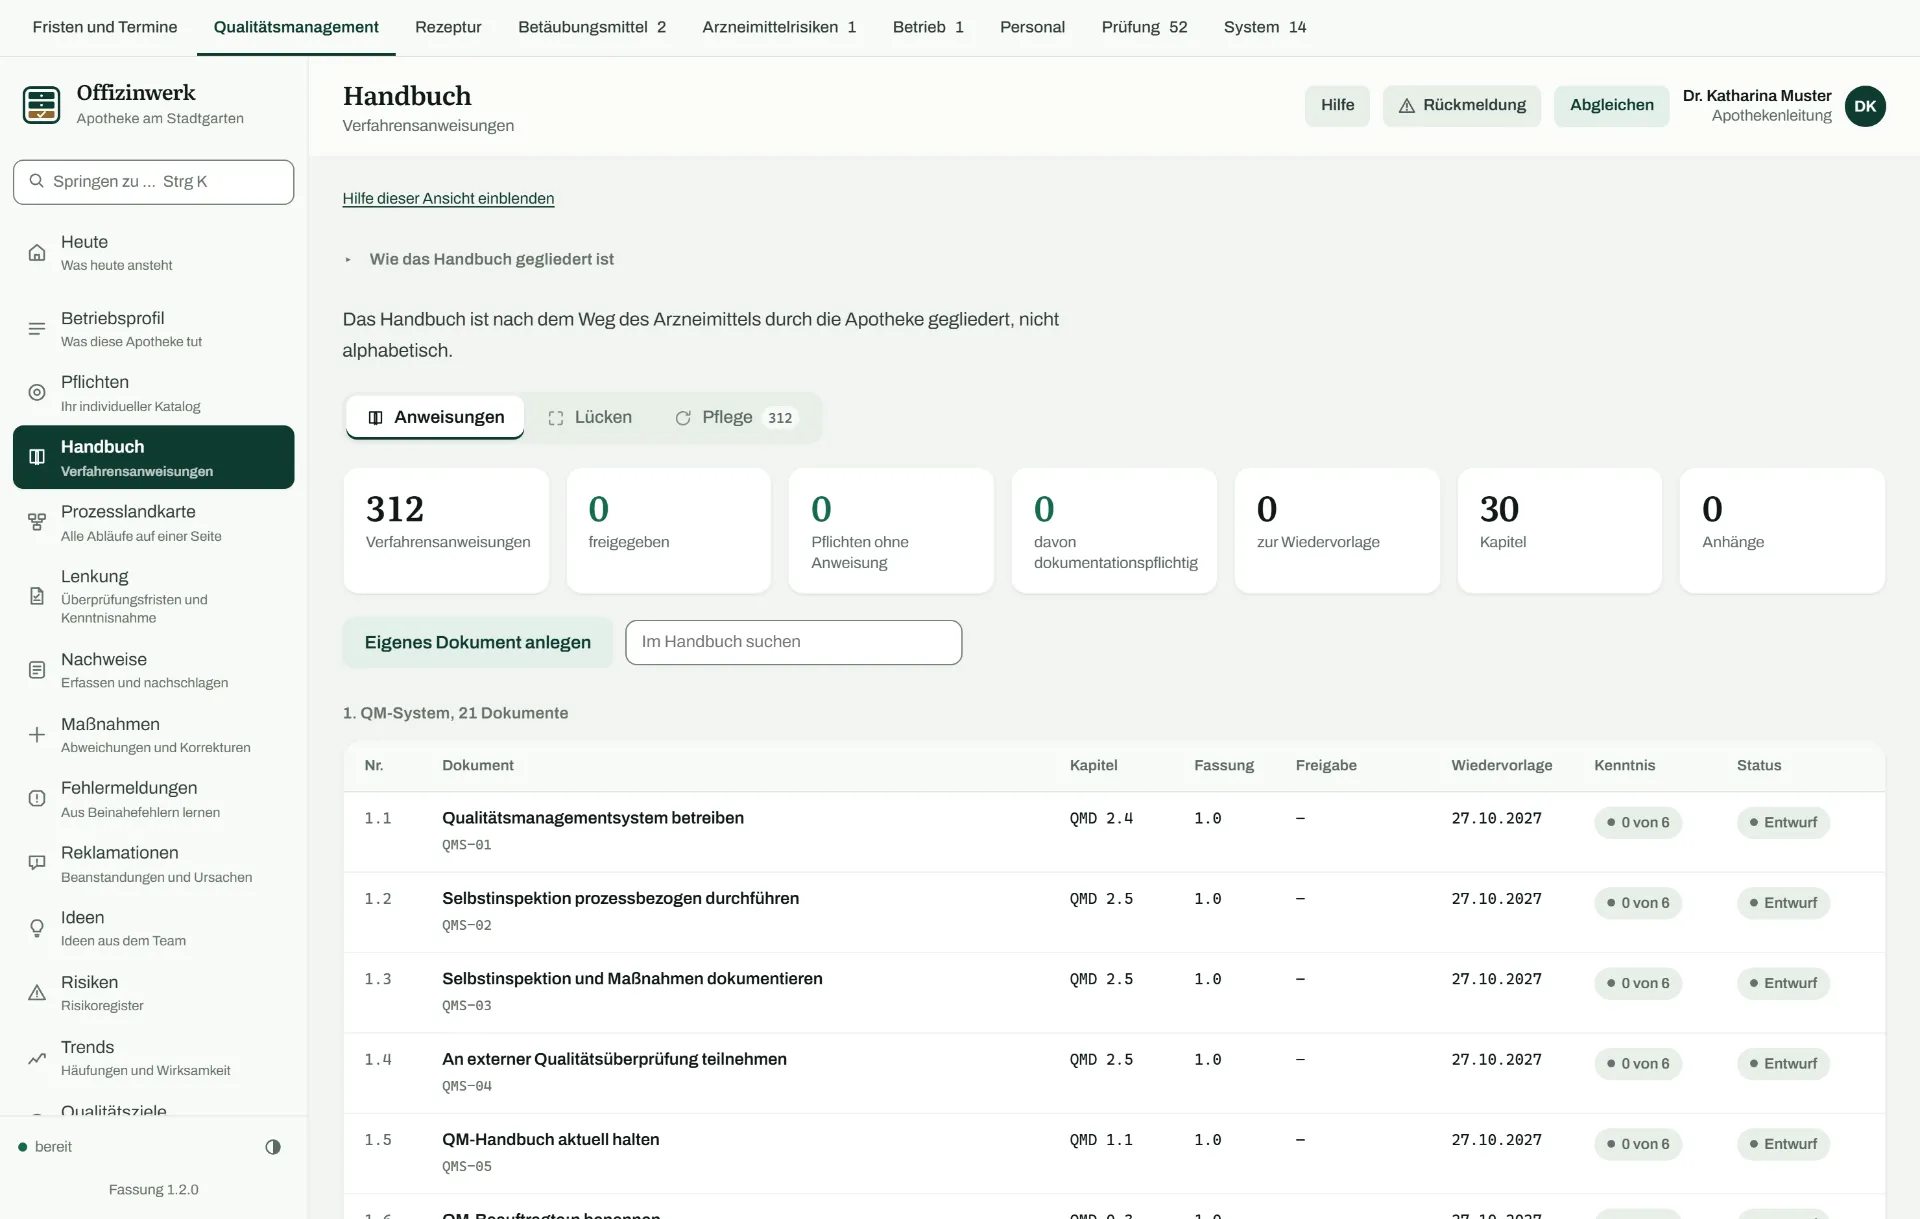The width and height of the screenshot is (1920, 1219).
Task: Click the Rückmeldung button
Action: point(1461,106)
